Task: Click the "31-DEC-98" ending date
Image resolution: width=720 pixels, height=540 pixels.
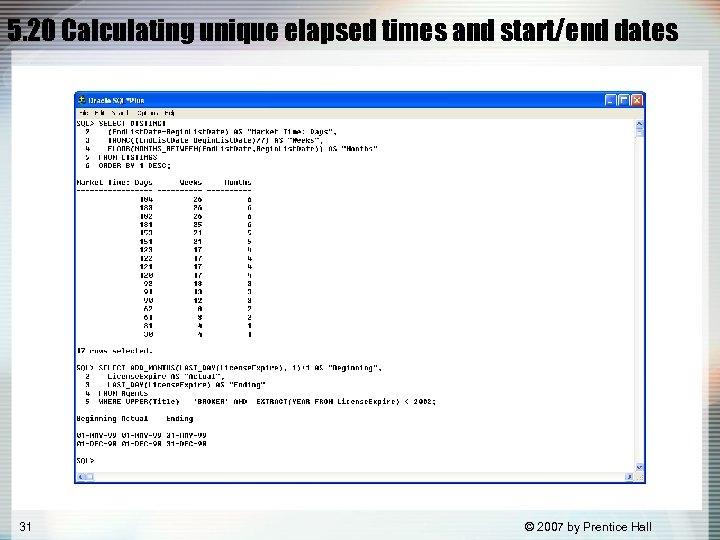Action: coord(186,444)
